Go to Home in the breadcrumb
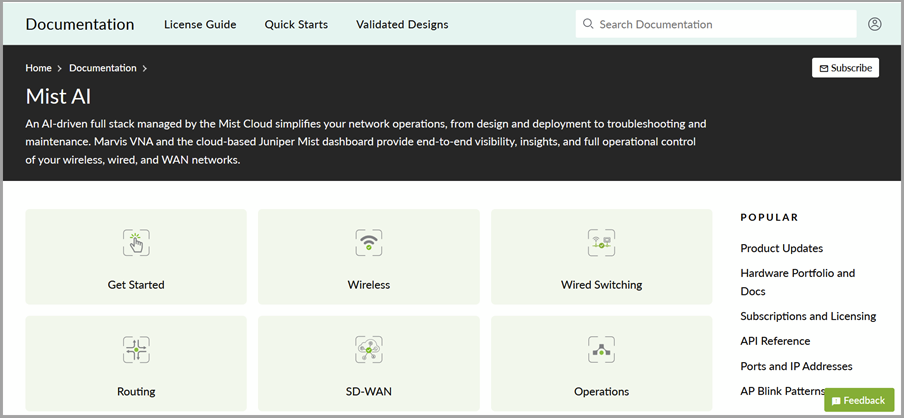This screenshot has height=418, width=904. (x=38, y=68)
